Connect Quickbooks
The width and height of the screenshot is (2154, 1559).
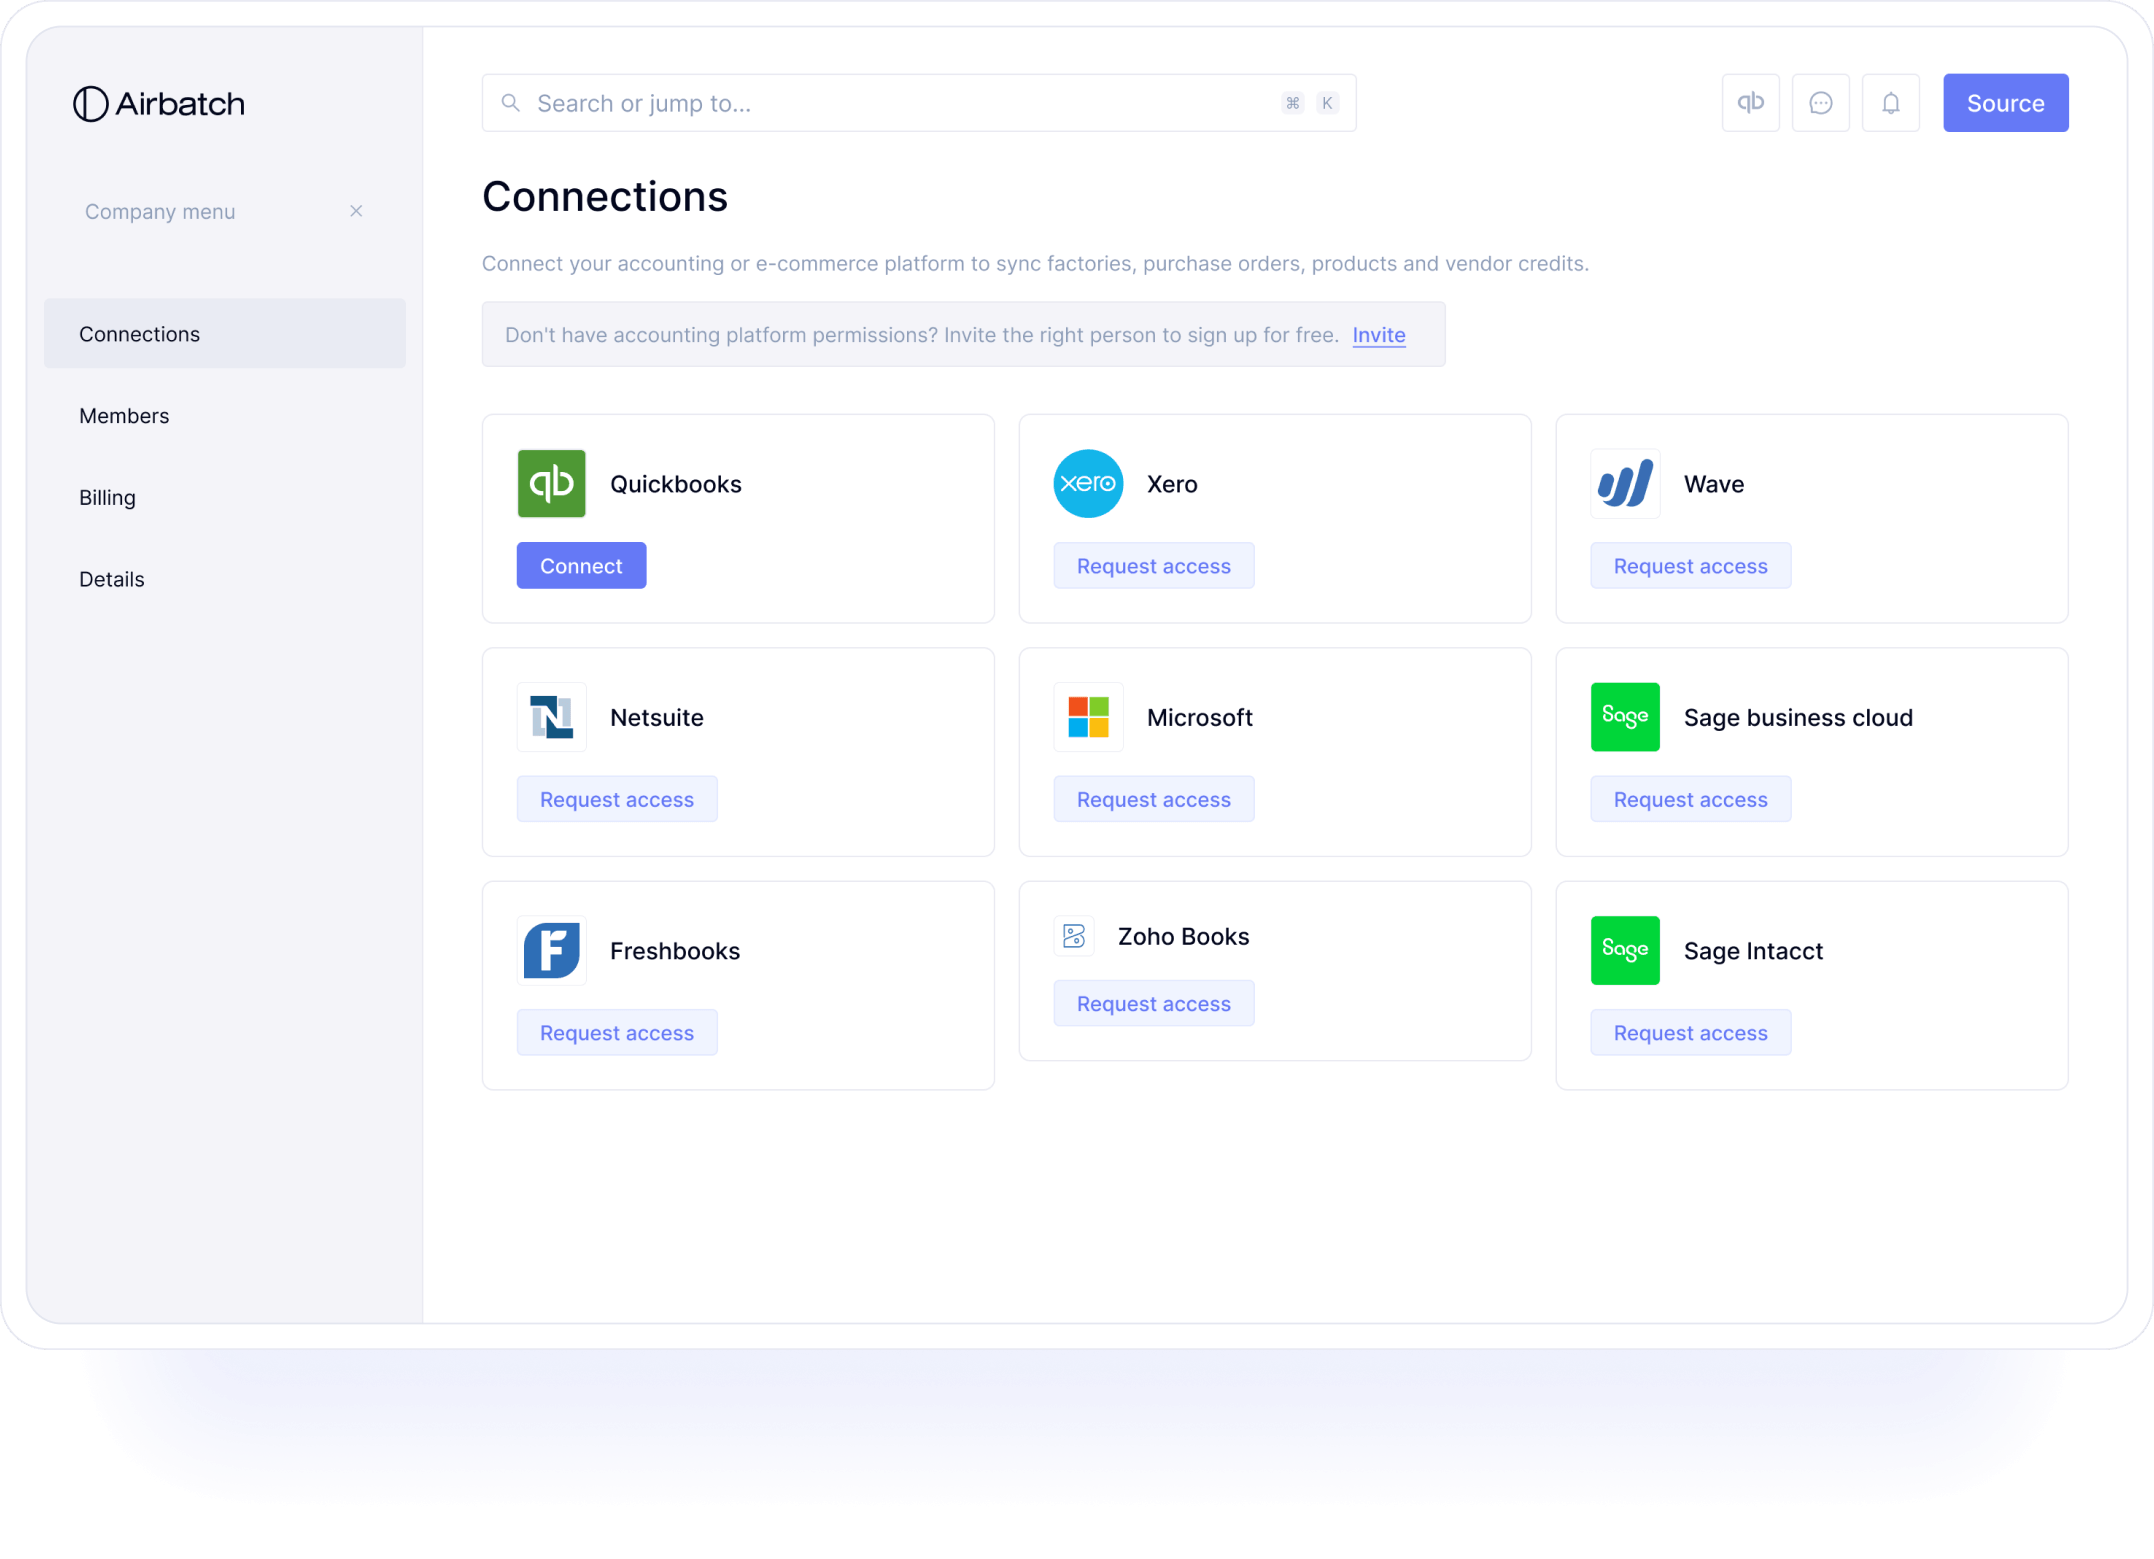coord(581,565)
